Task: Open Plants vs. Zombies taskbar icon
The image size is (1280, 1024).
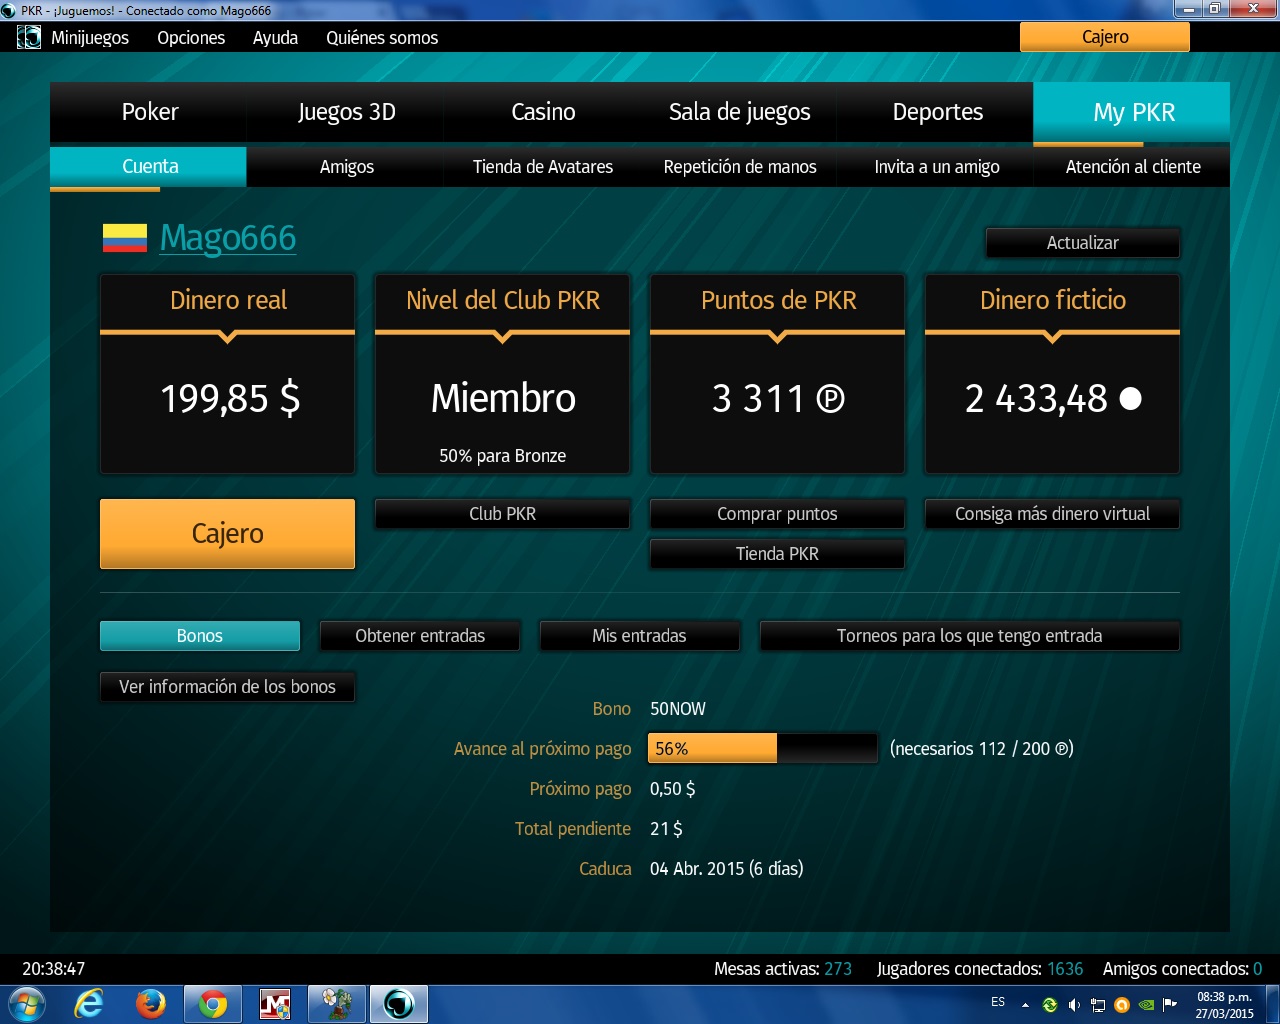Action: 337,1004
